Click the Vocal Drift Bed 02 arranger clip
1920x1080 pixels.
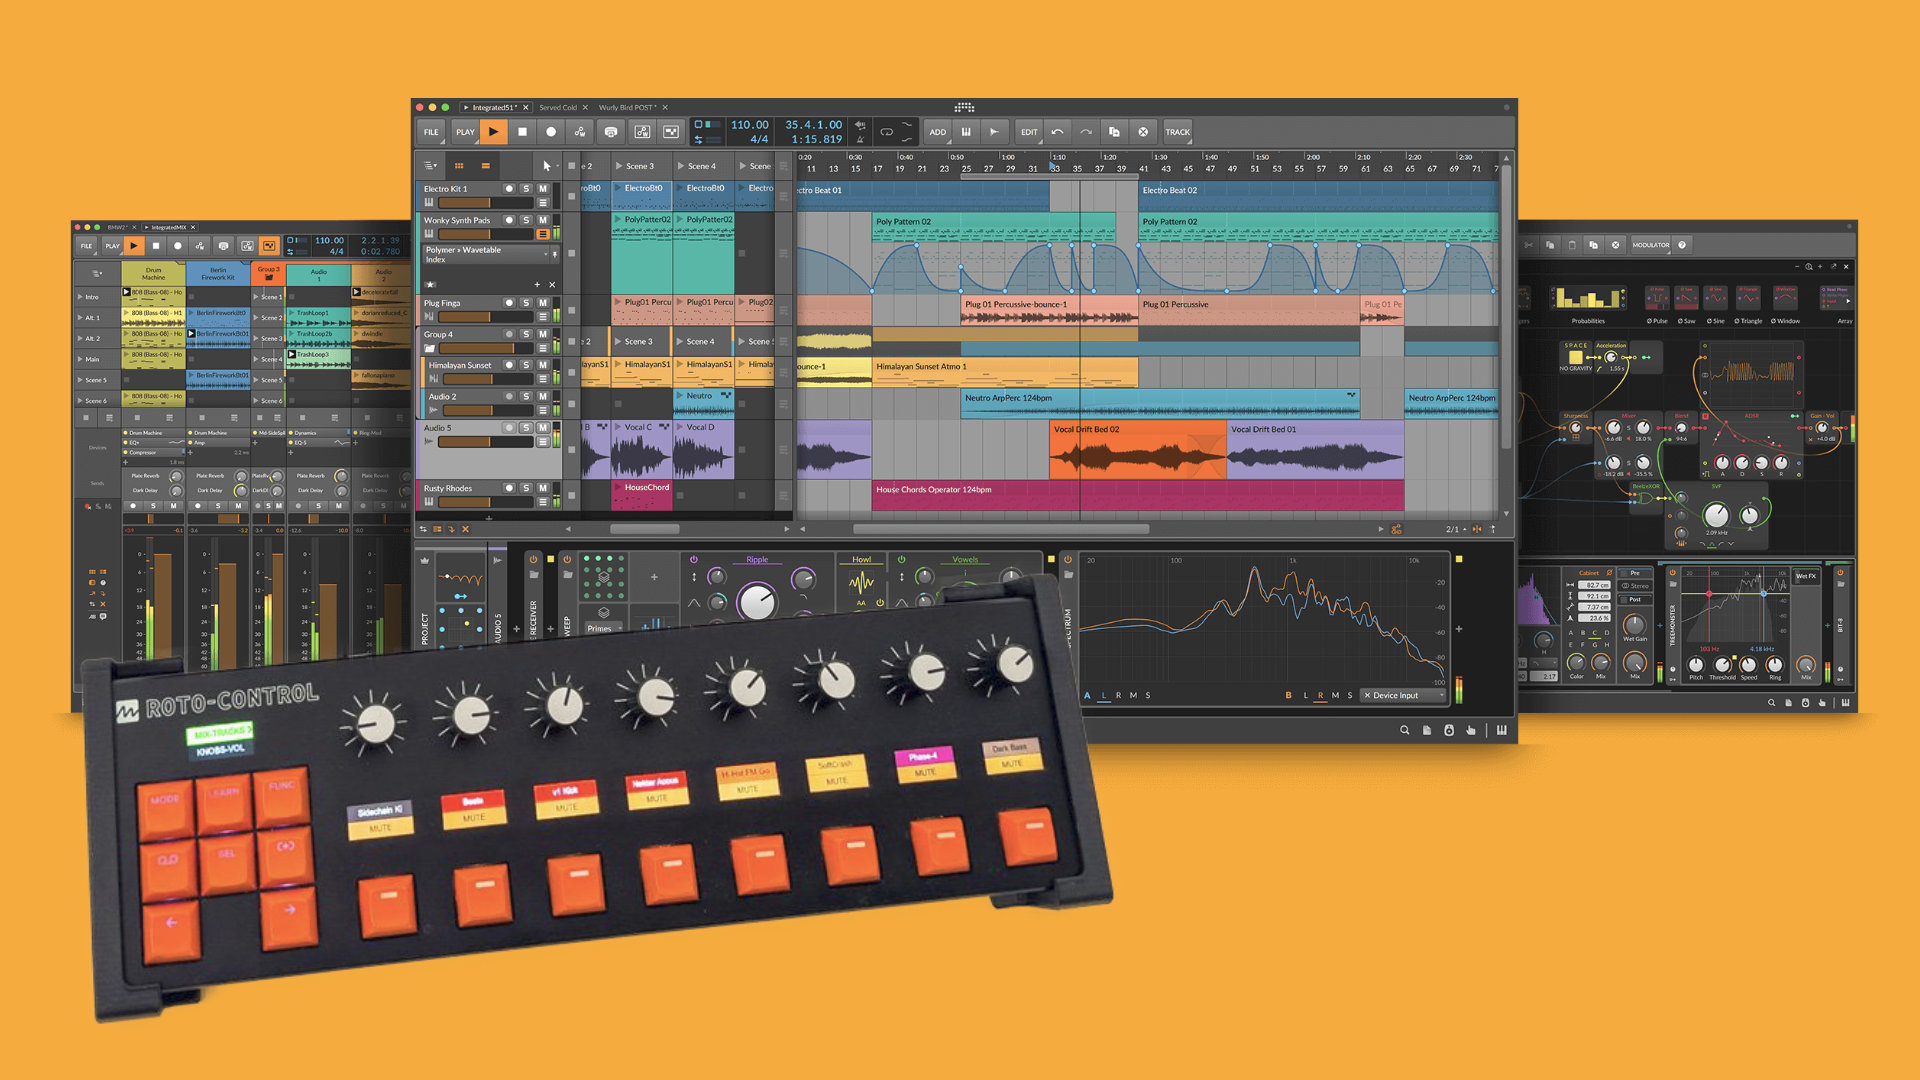pos(1138,450)
